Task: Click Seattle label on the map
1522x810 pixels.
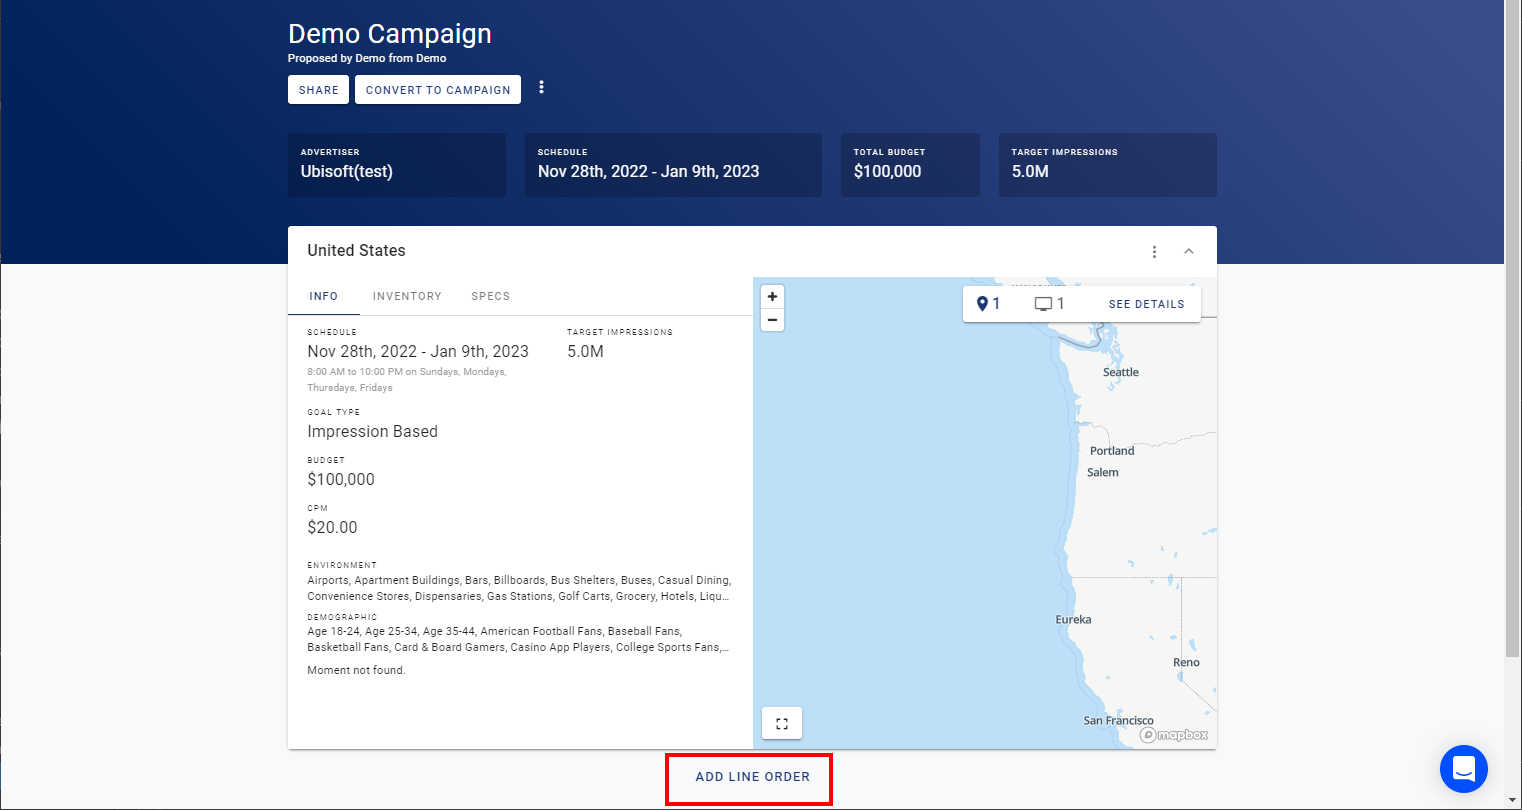Action: pos(1120,372)
